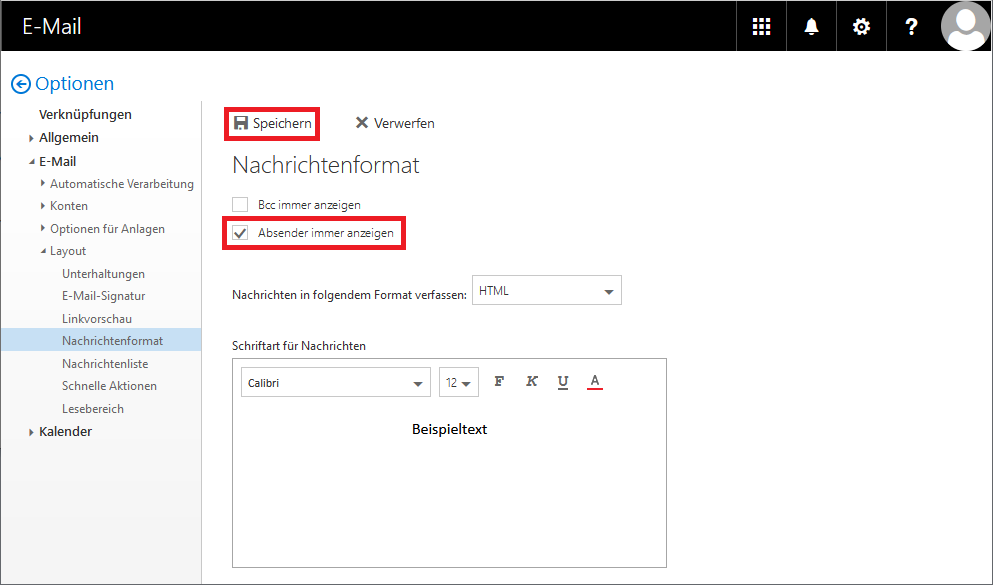The image size is (993, 585).
Task: Click the profile avatar picture
Action: click(x=964, y=26)
